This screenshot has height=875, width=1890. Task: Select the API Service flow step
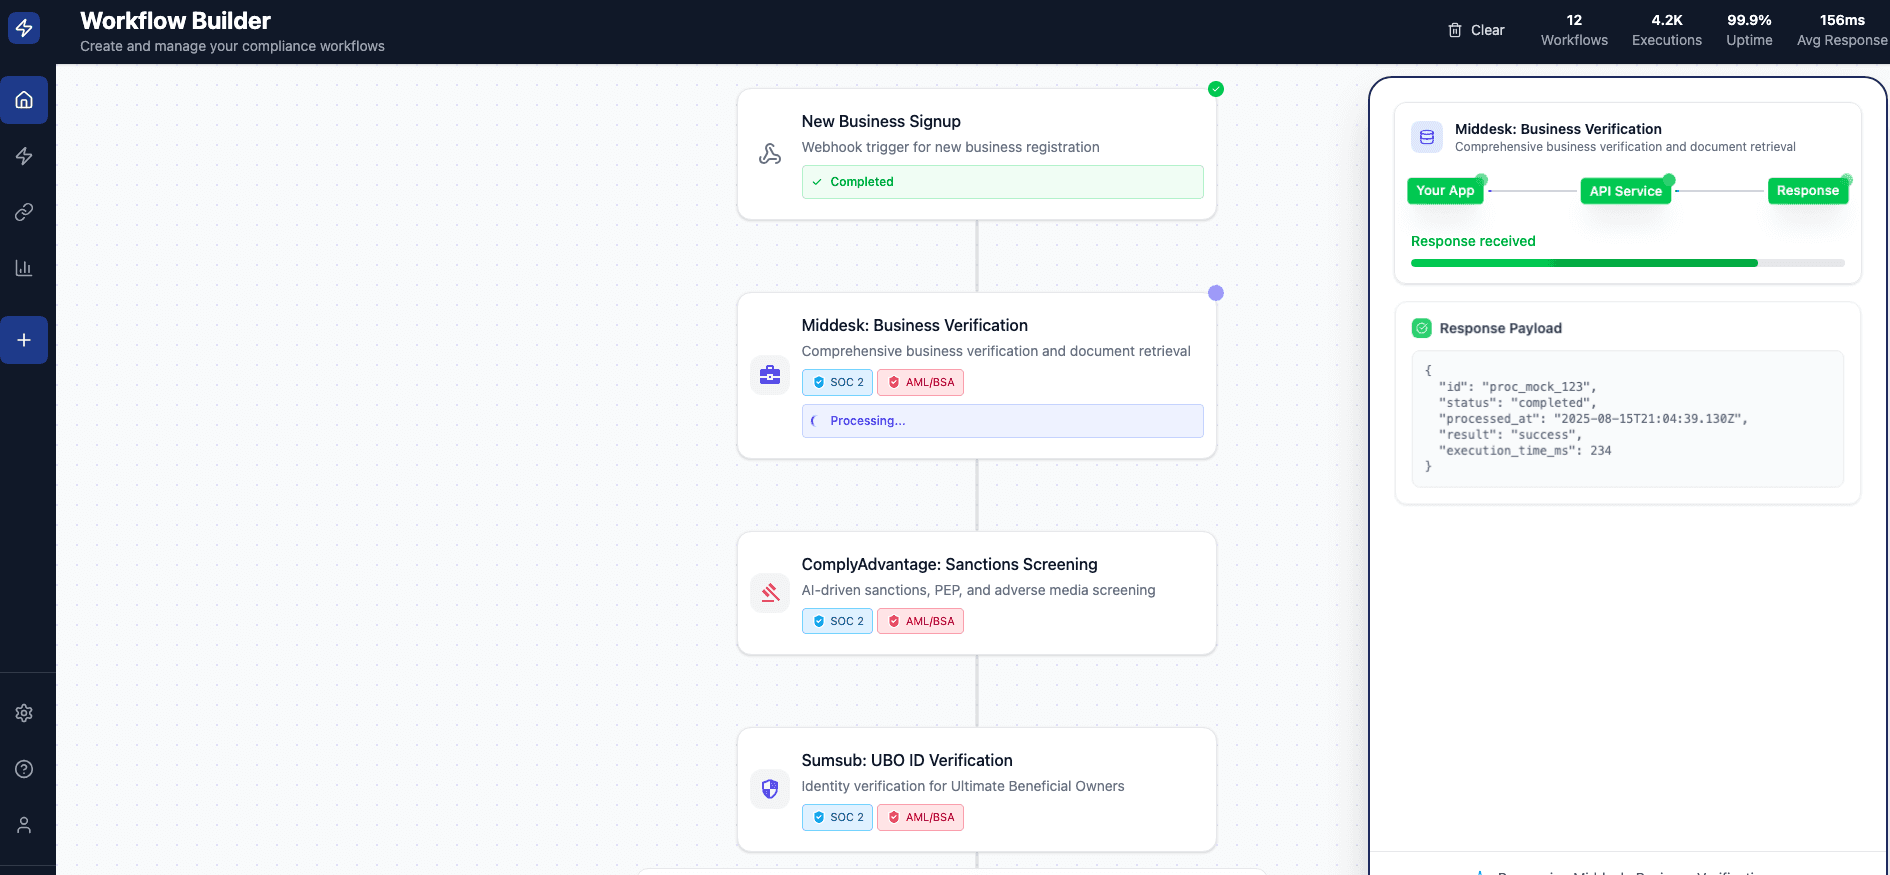pyautogui.click(x=1626, y=191)
